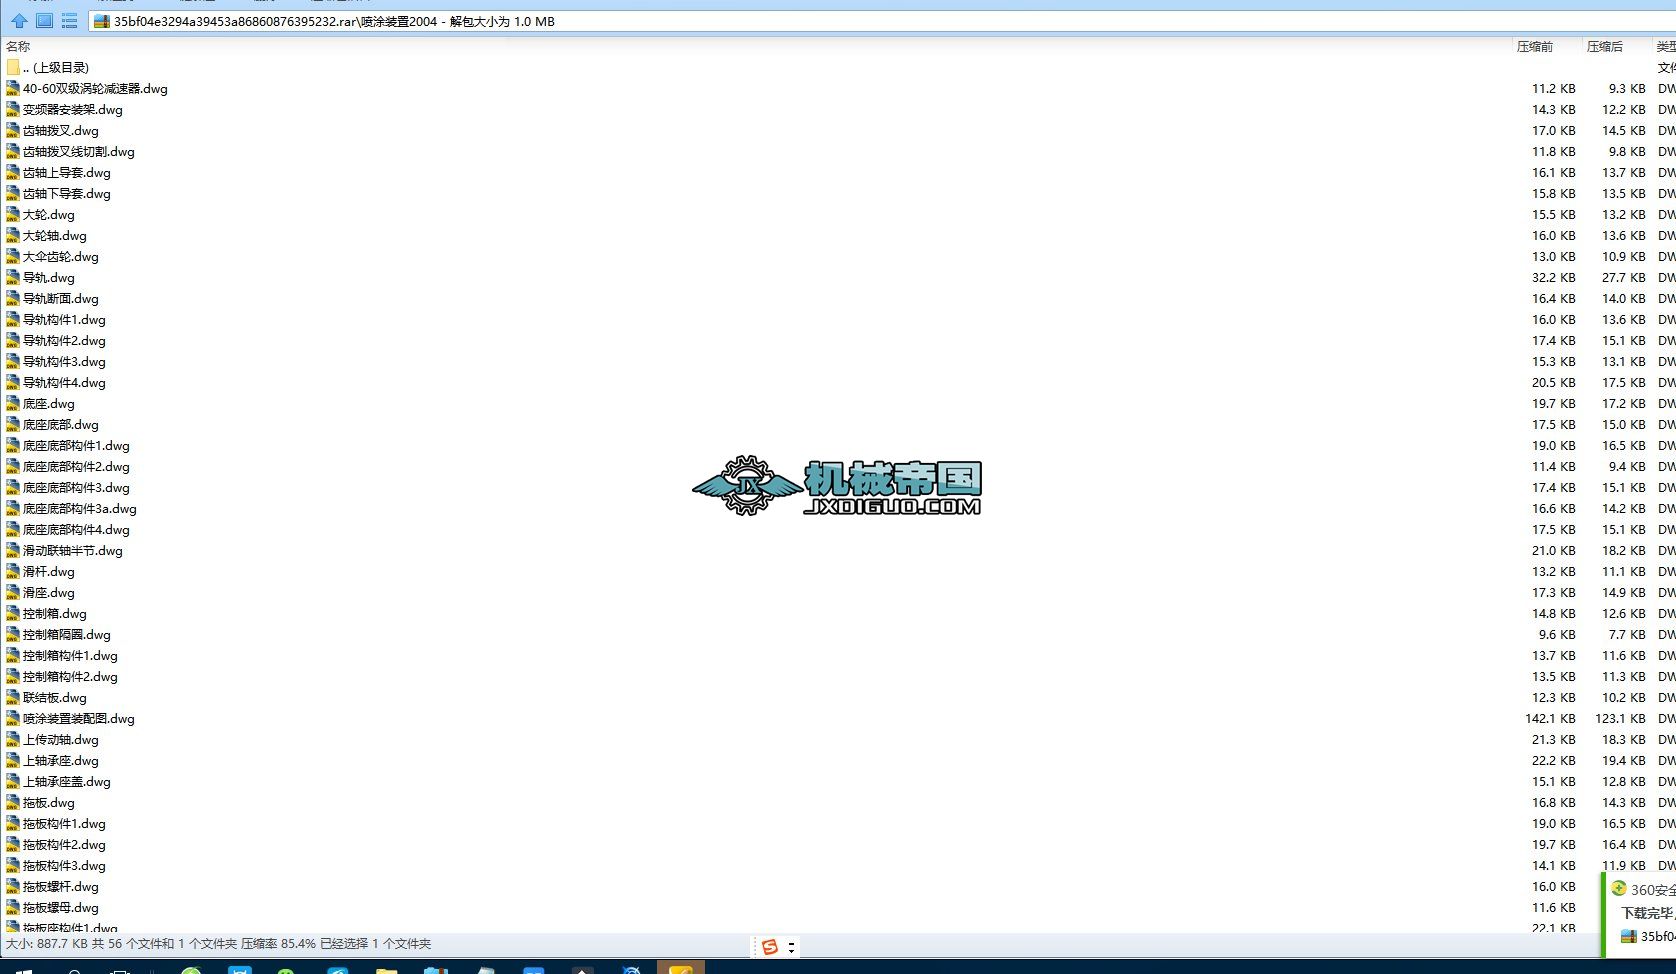The height and width of the screenshot is (974, 1676).
Task: Sort by the 压缩后 column header
Action: [x=1604, y=46]
